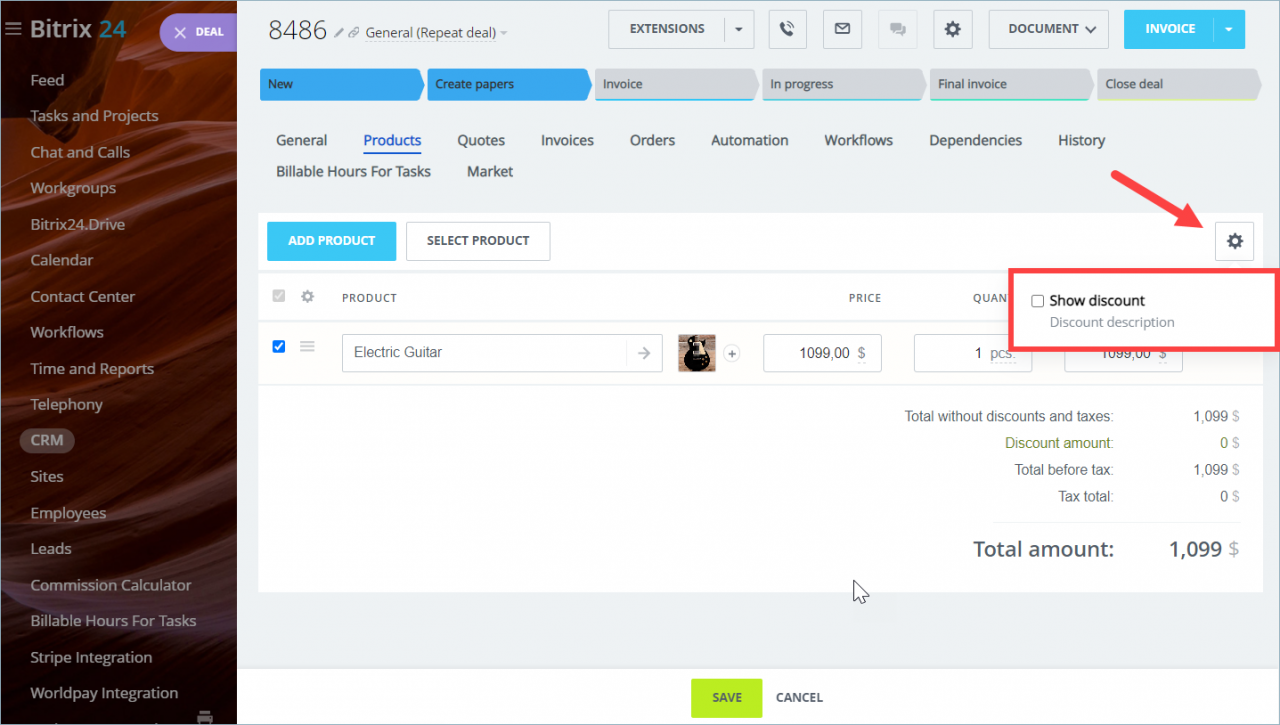Open Stripe Integration in sidebar

coord(91,657)
